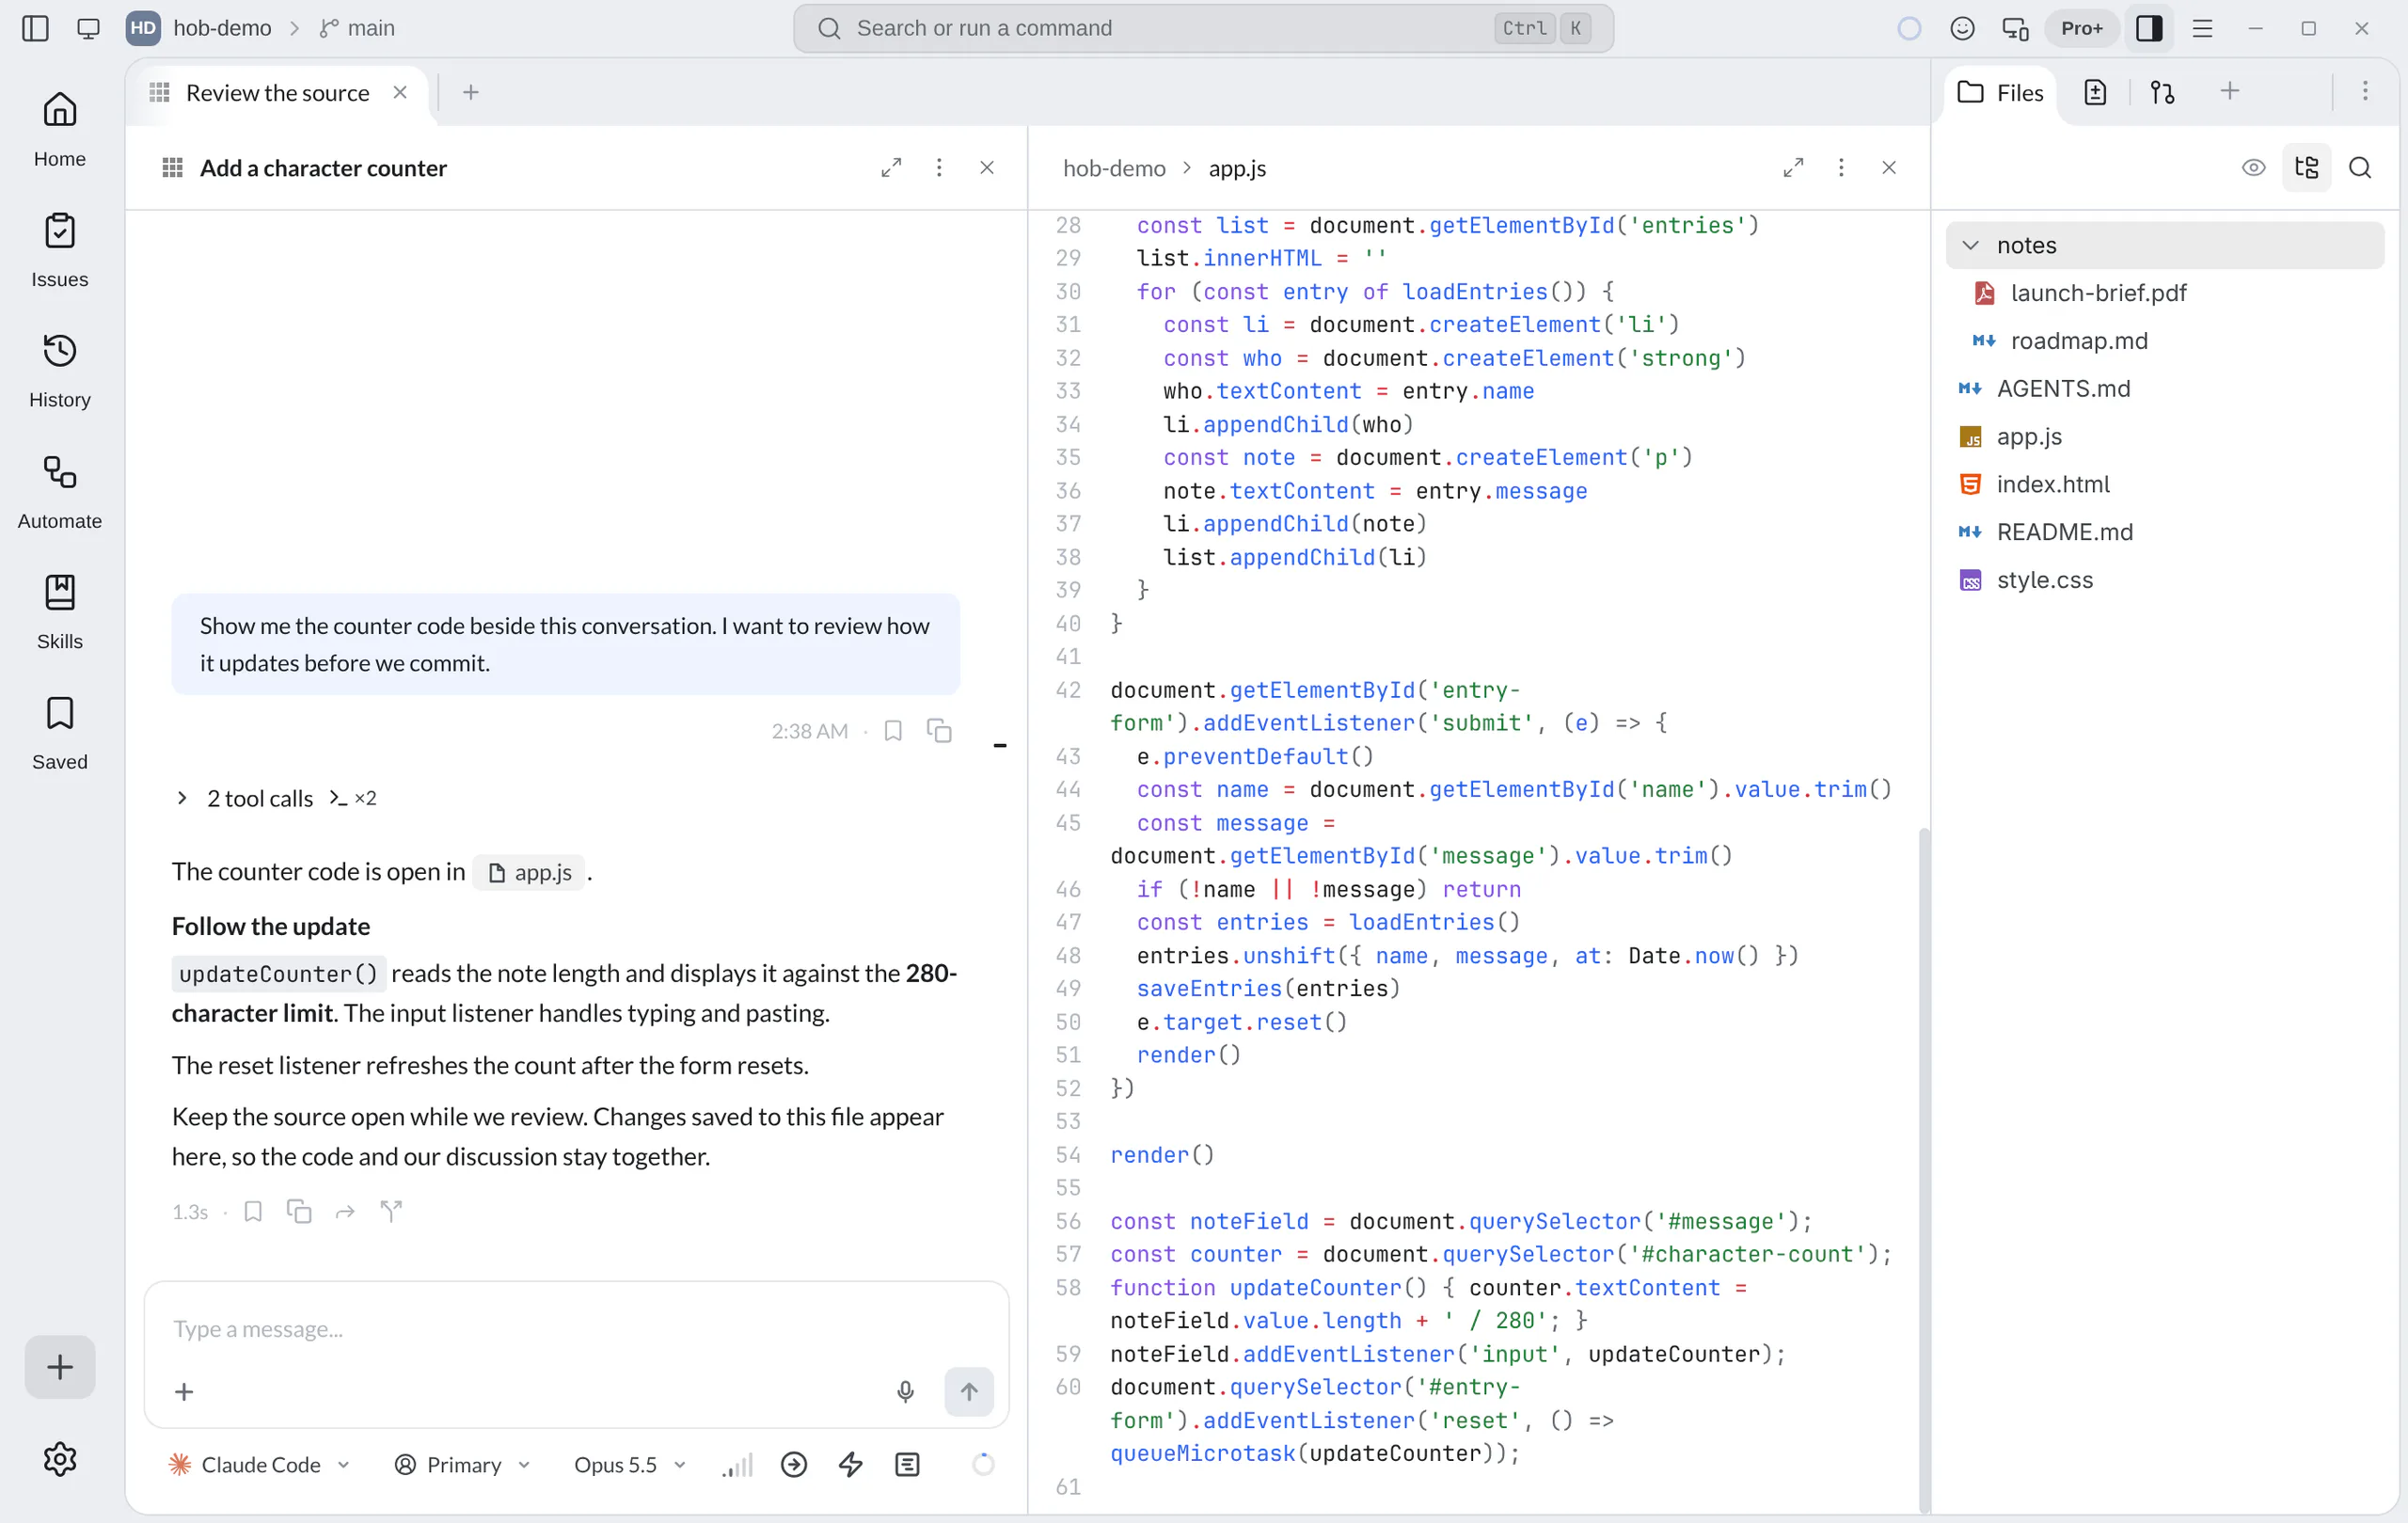Open the pull request tab icon
This screenshot has height=1523, width=2408.
click(x=2162, y=92)
